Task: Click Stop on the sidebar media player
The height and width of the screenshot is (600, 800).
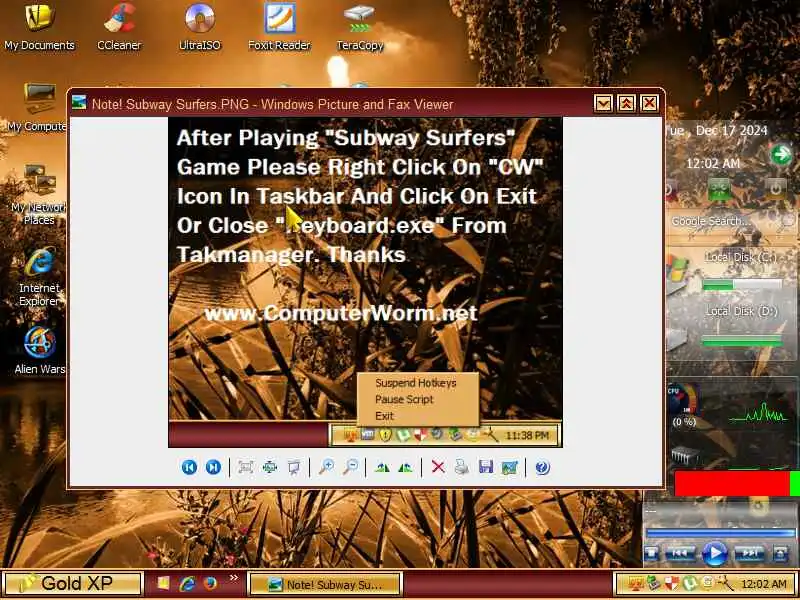Action: [652, 553]
